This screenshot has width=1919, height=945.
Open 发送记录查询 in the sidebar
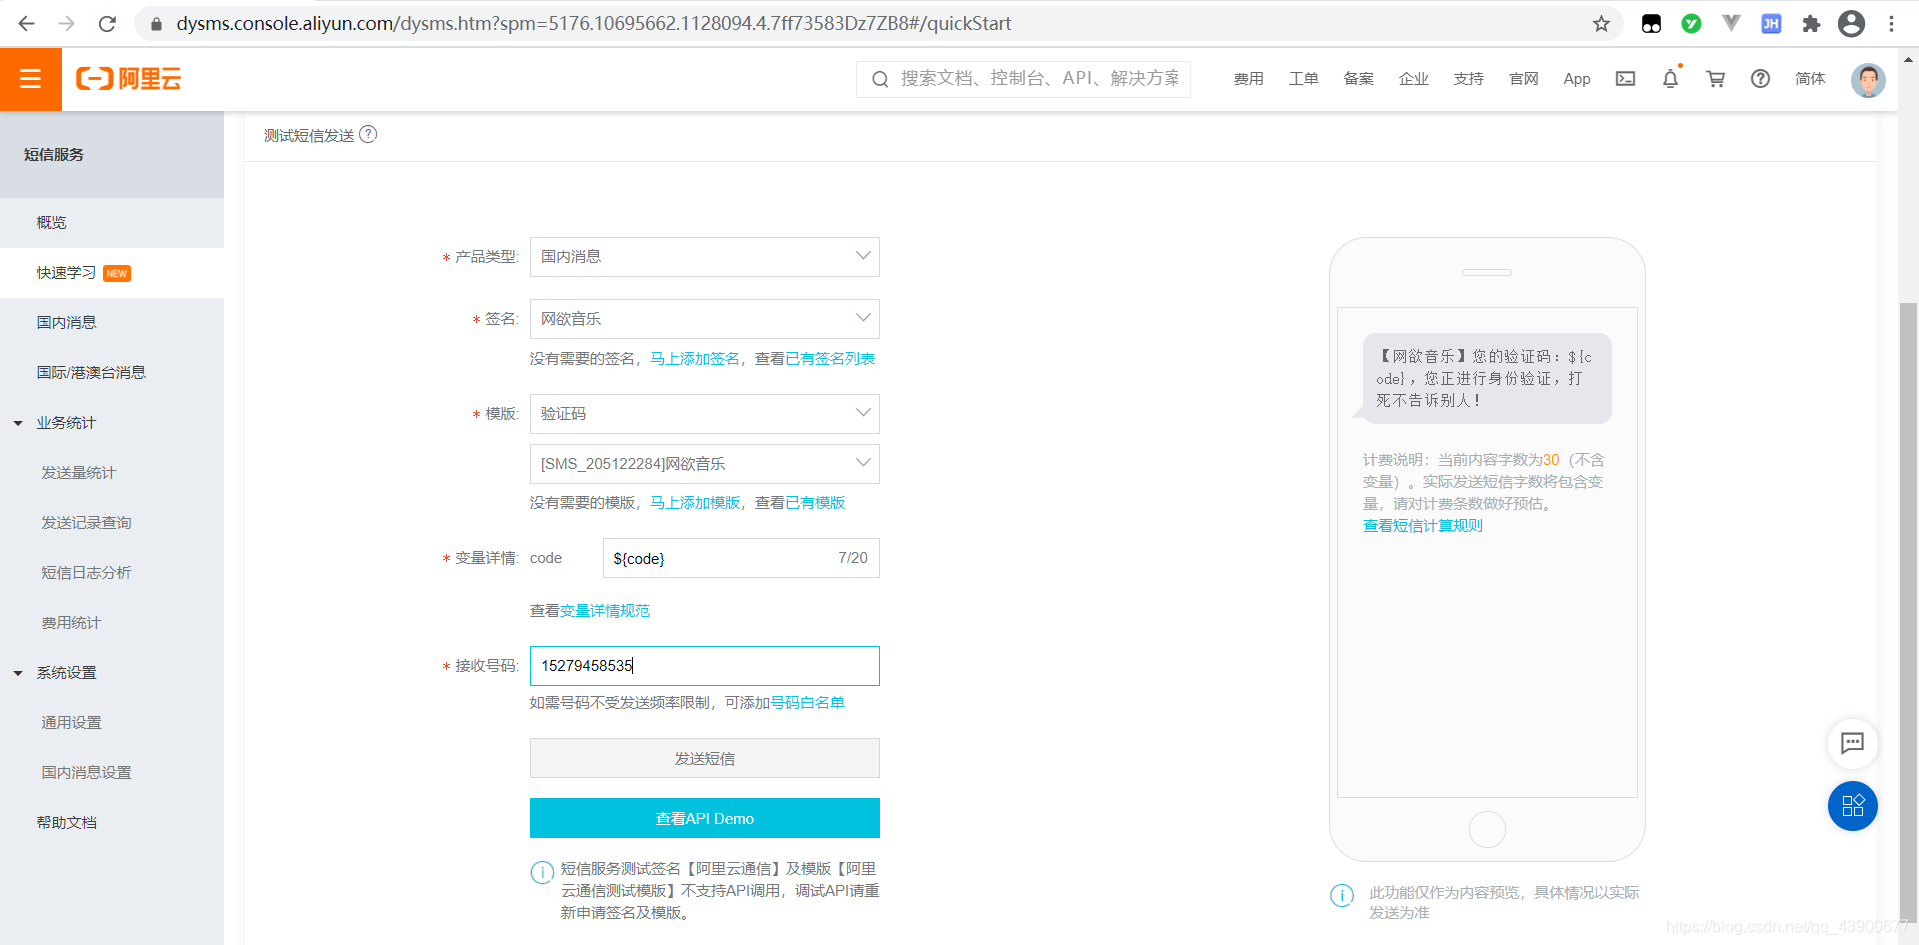pyautogui.click(x=112, y=523)
